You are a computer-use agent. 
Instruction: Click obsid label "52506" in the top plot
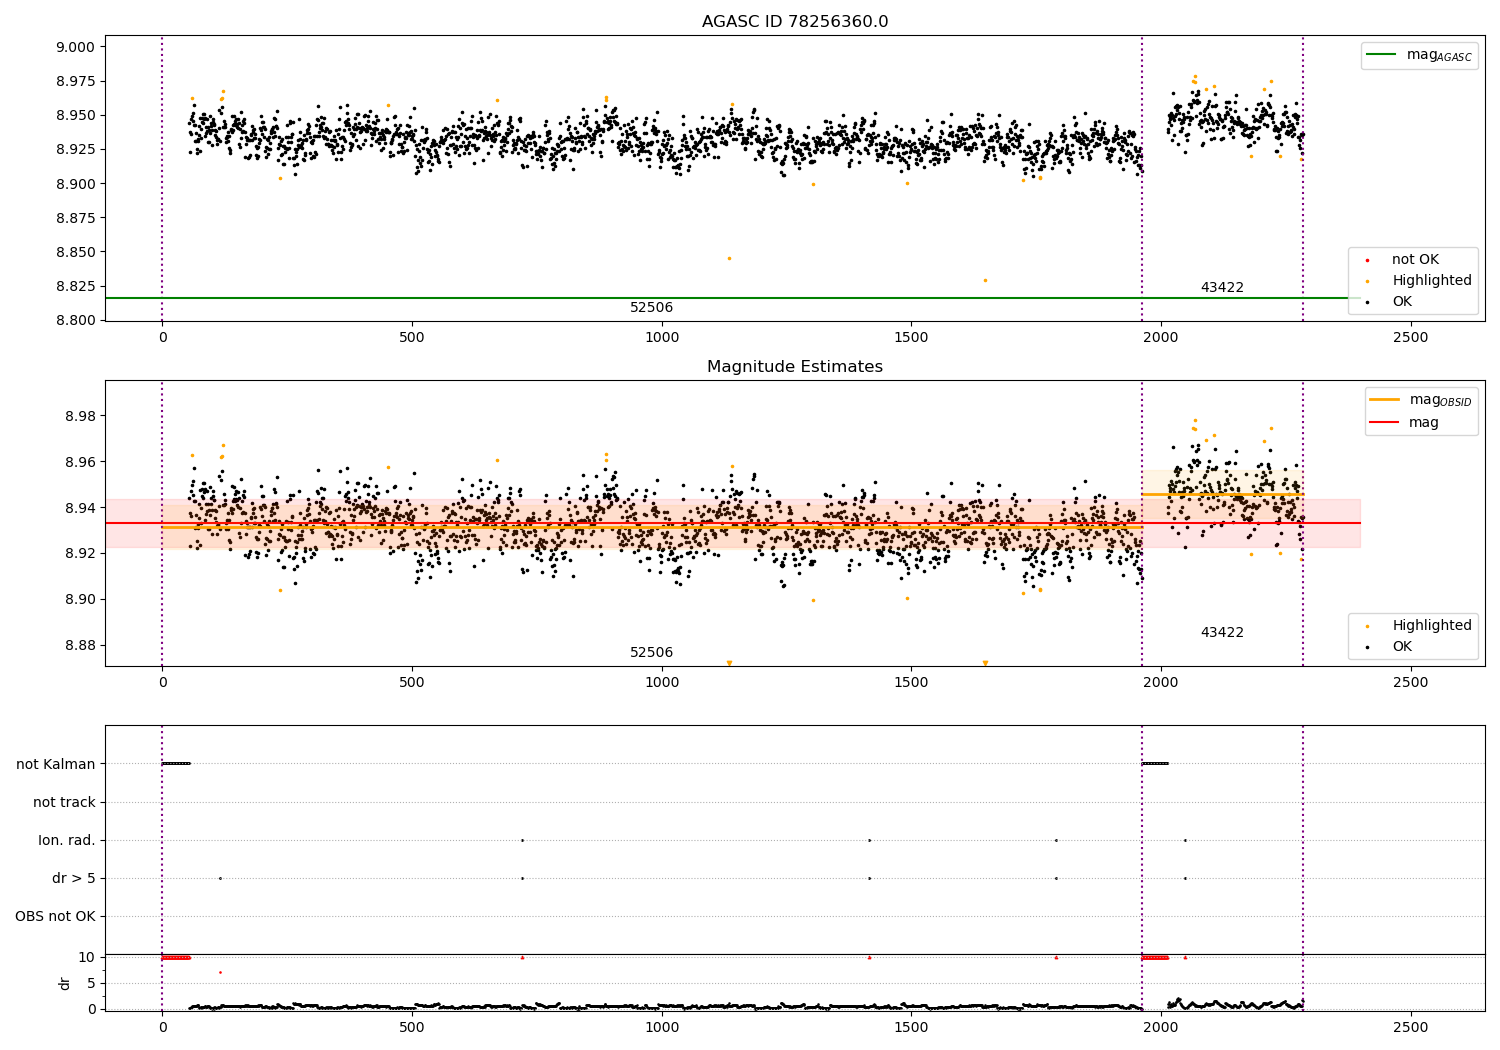[x=651, y=308]
